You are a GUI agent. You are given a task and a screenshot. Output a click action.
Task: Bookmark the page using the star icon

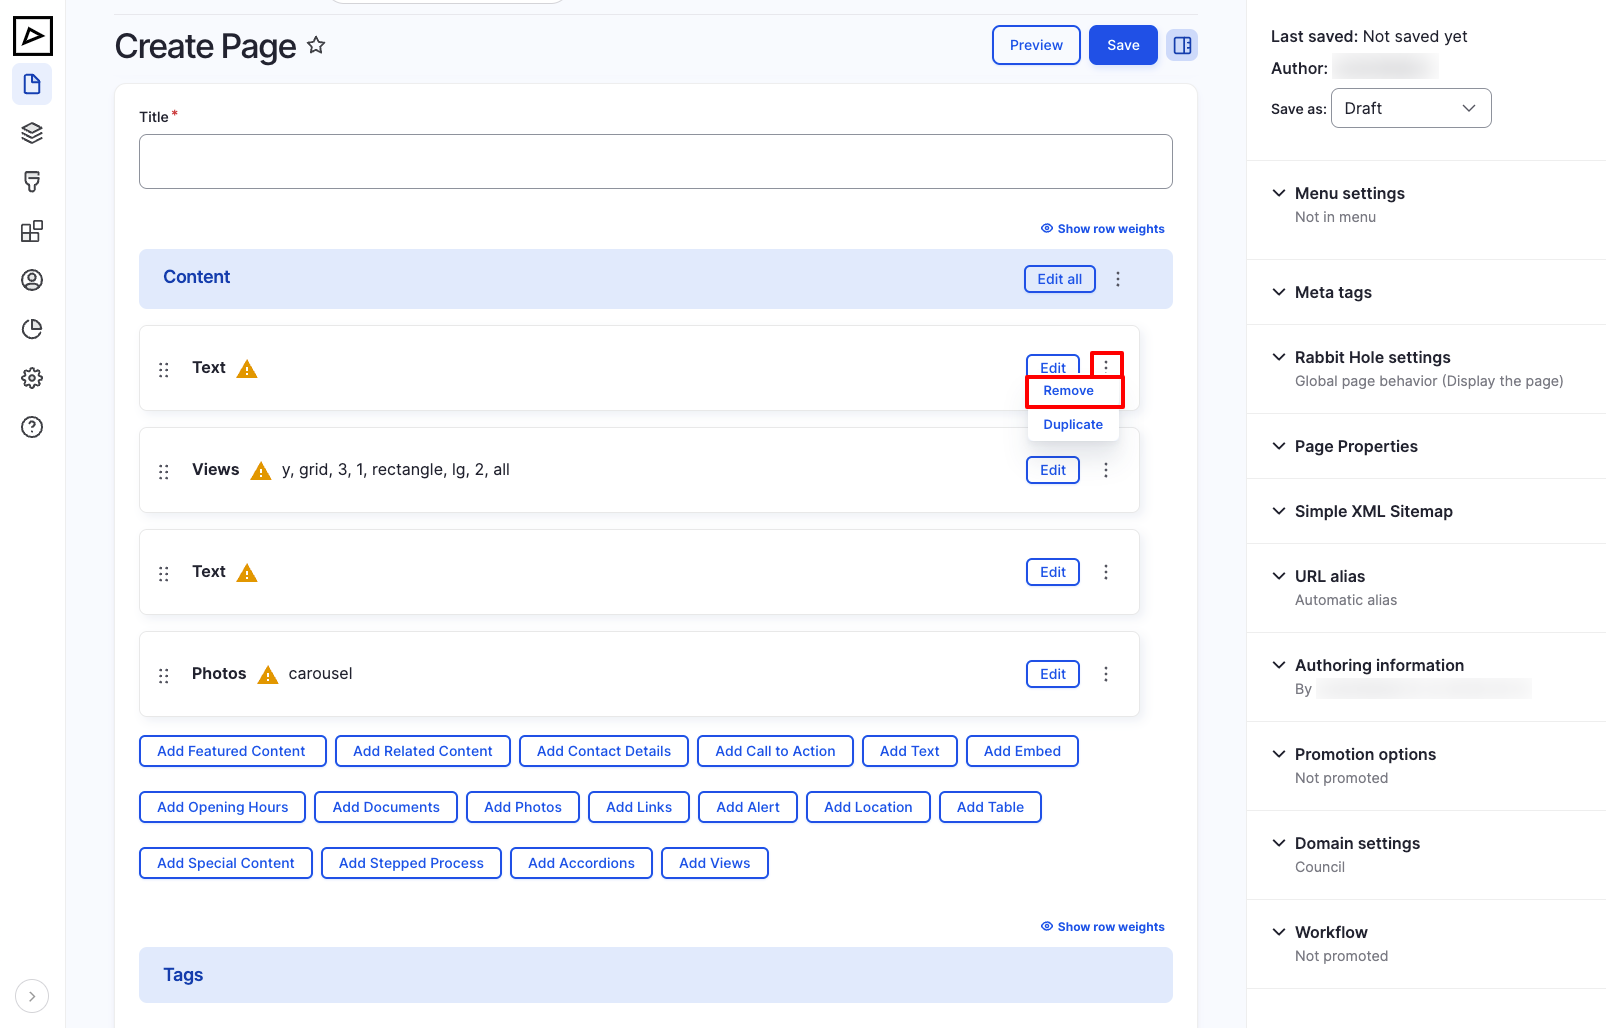pyautogui.click(x=315, y=46)
